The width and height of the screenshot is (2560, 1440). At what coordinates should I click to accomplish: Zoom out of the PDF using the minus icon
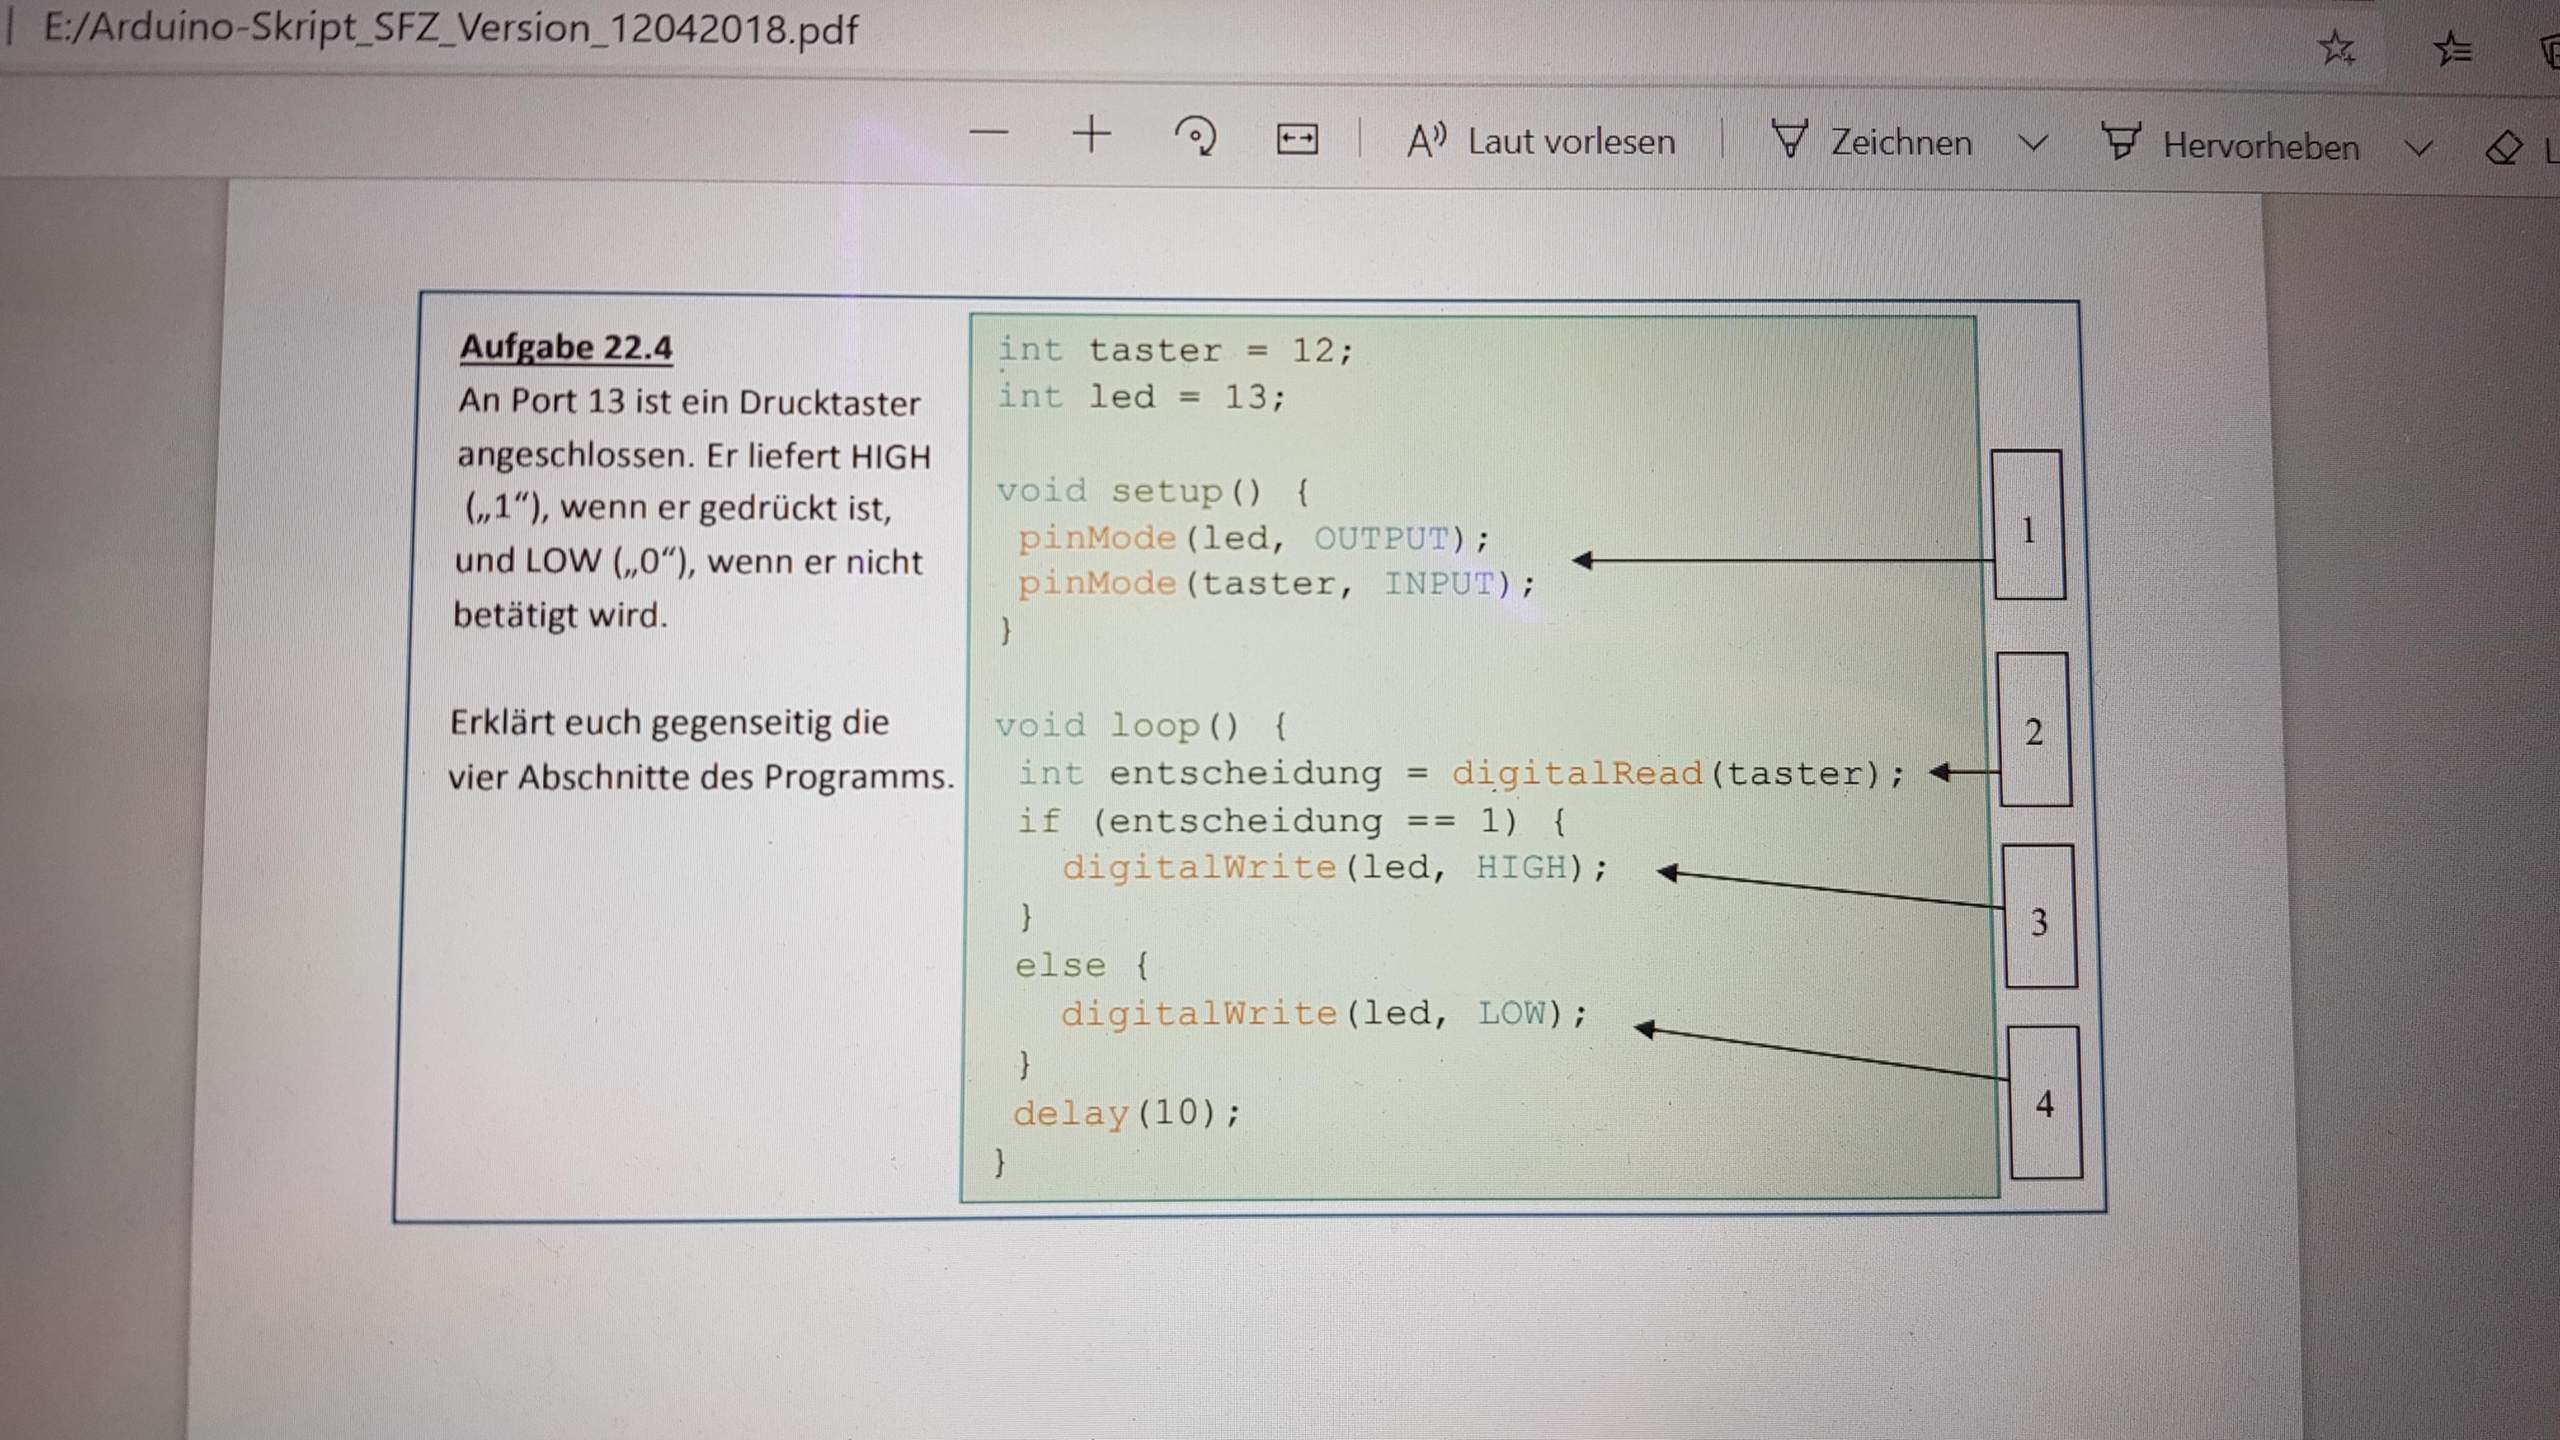point(988,135)
